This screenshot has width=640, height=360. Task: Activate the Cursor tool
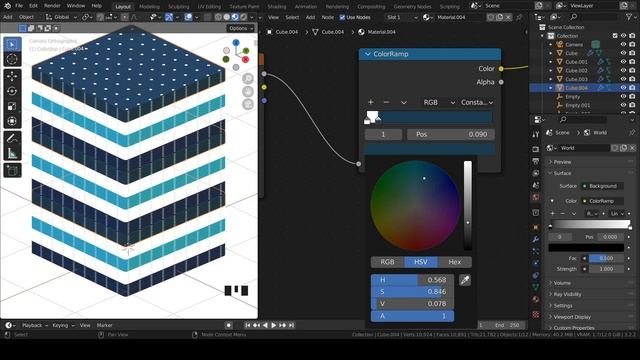12,59
